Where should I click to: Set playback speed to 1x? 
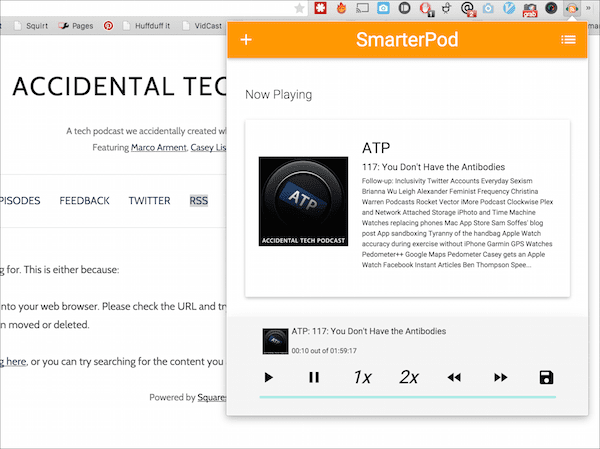(x=362, y=377)
